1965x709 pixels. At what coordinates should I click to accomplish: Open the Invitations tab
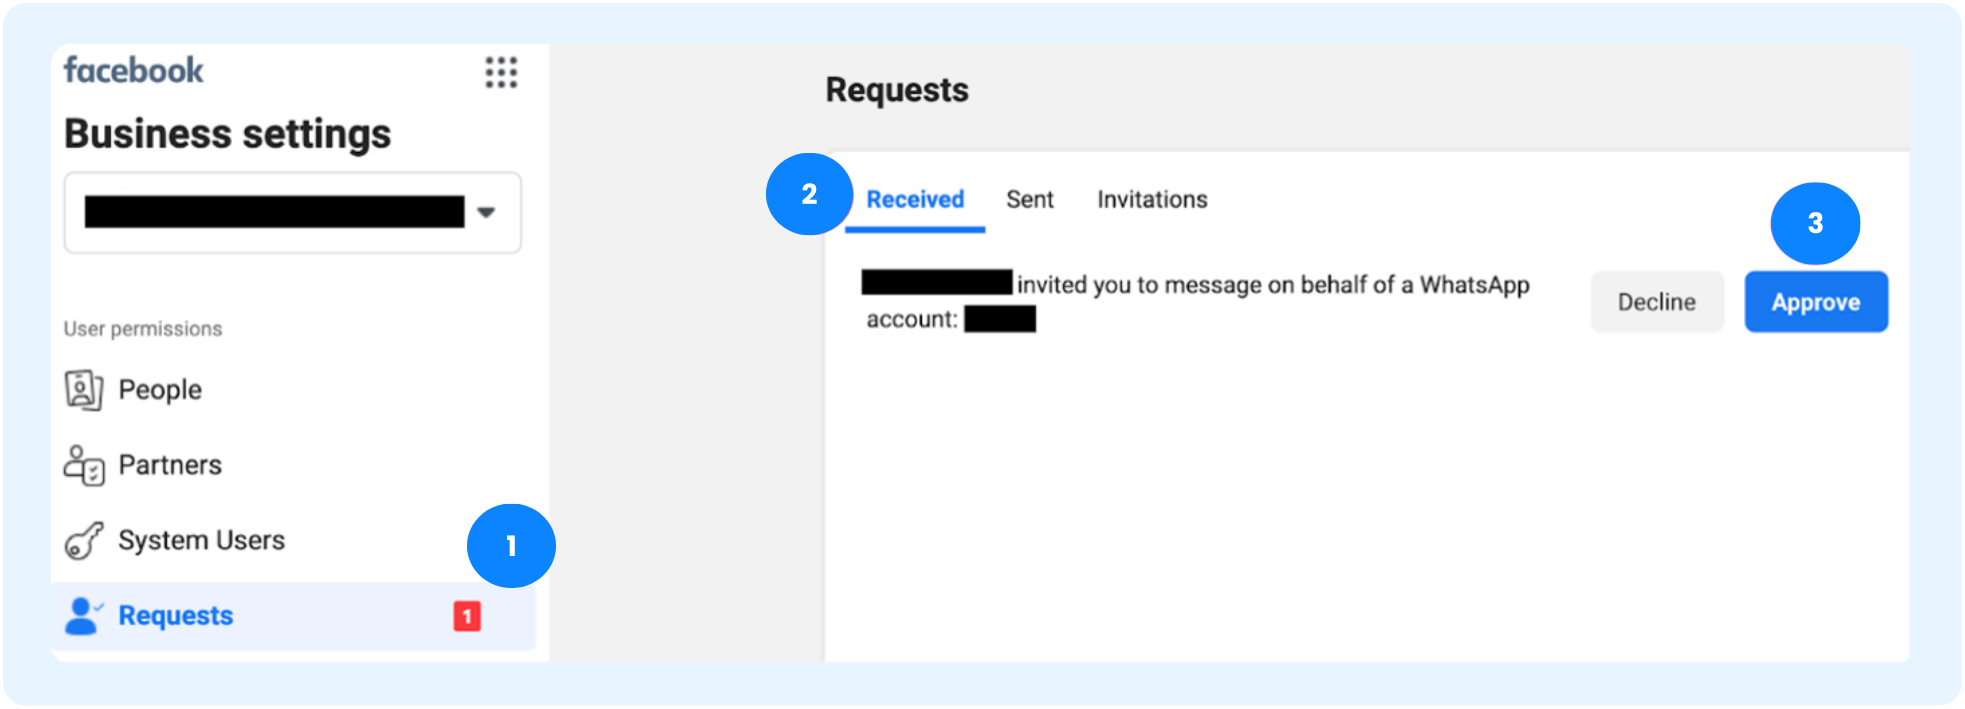coord(1152,200)
